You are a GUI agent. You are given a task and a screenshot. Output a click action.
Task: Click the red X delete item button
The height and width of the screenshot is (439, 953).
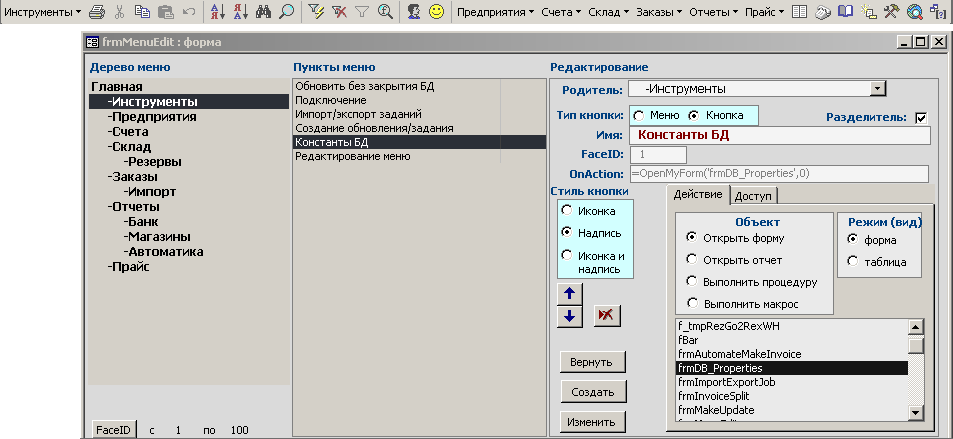(607, 315)
